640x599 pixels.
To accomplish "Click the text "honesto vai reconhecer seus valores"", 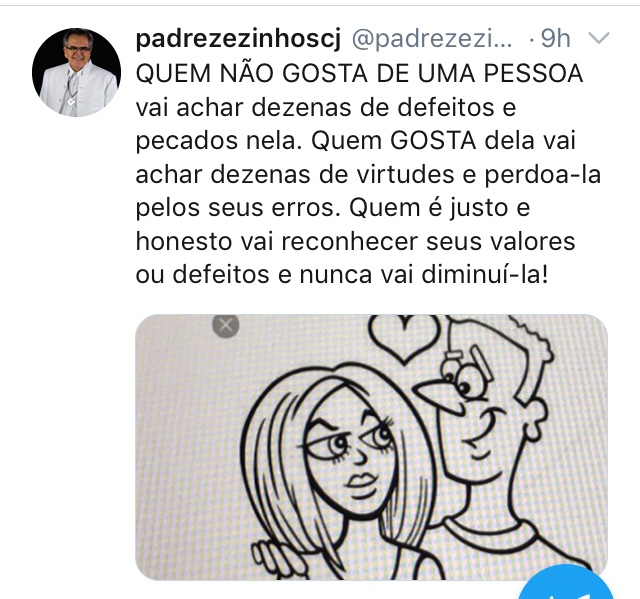I will point(356,241).
